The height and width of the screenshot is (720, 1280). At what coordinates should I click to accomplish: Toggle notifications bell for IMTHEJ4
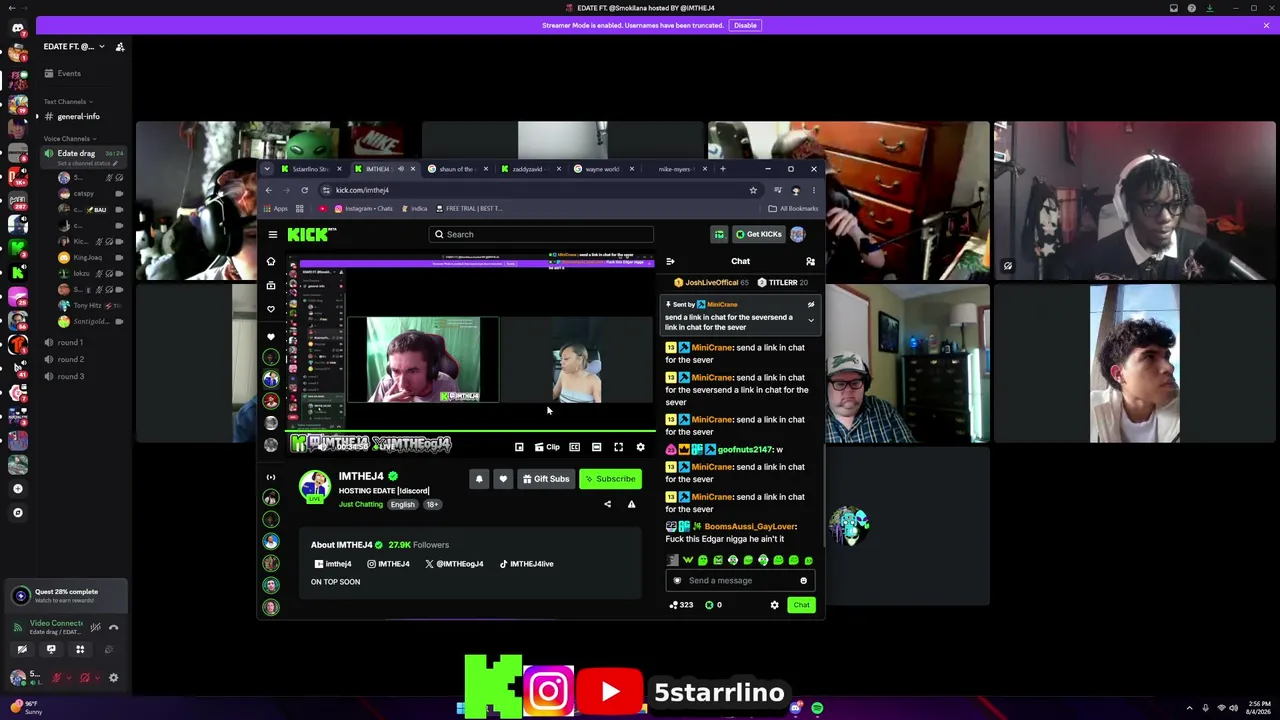pos(479,479)
